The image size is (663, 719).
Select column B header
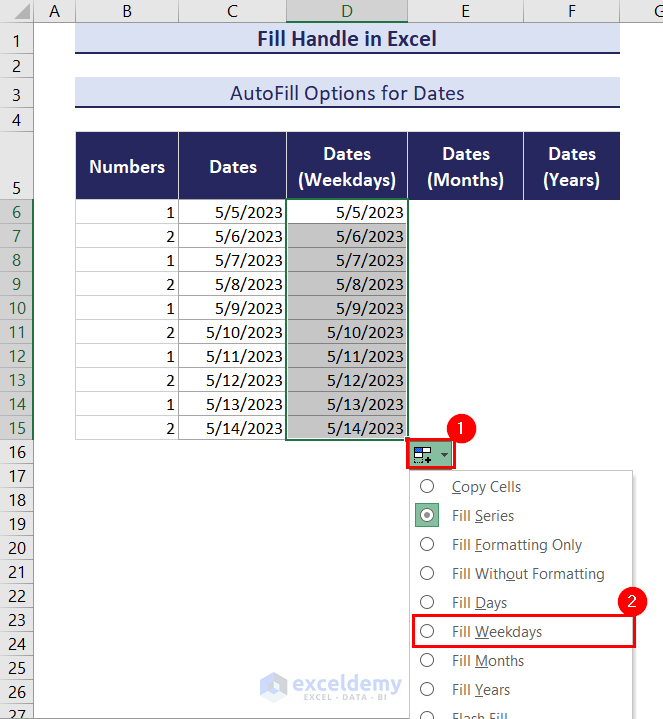click(127, 11)
